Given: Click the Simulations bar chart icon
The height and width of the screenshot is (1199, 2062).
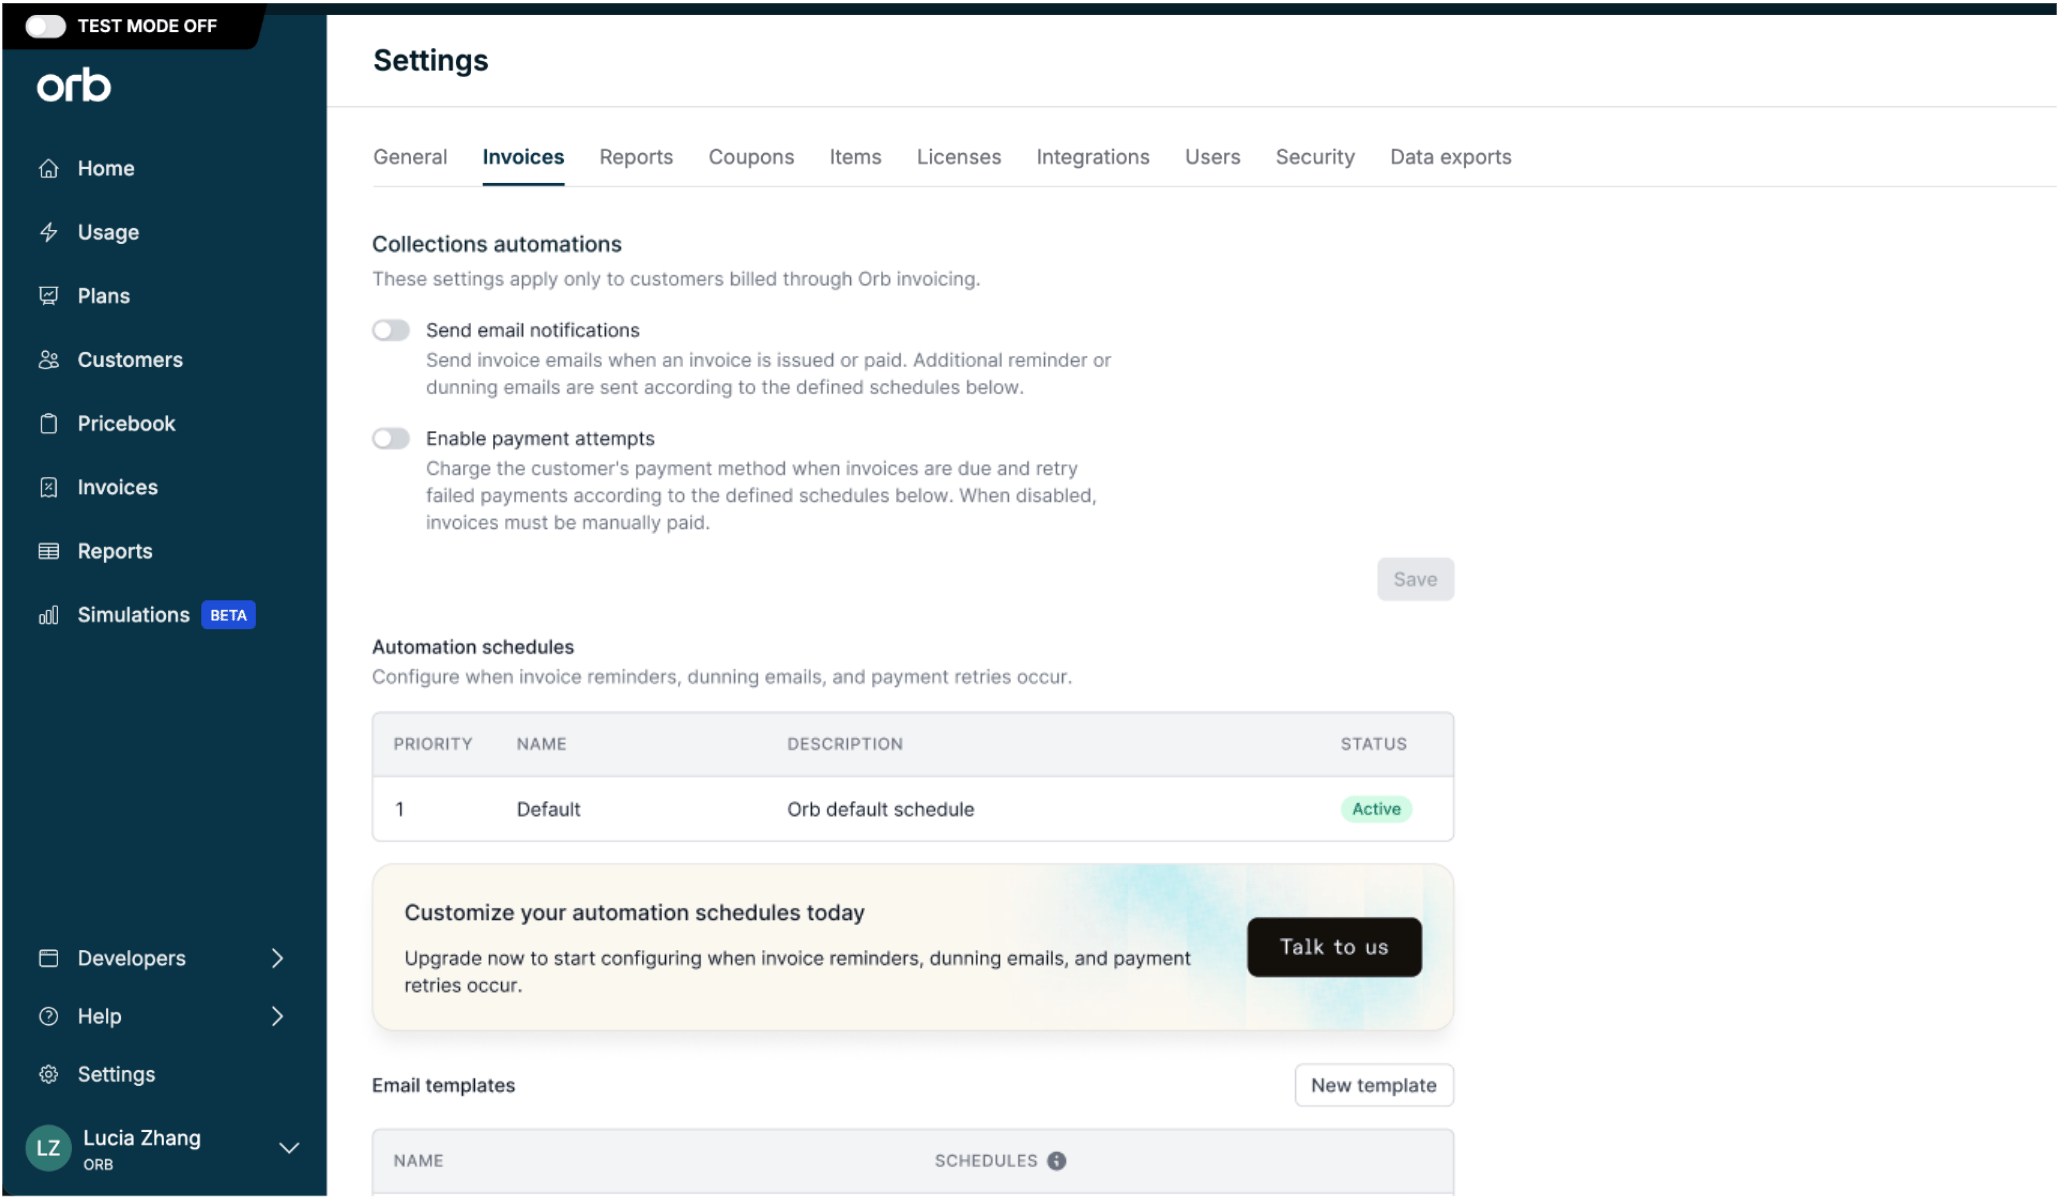Looking at the screenshot, I should (x=48, y=616).
